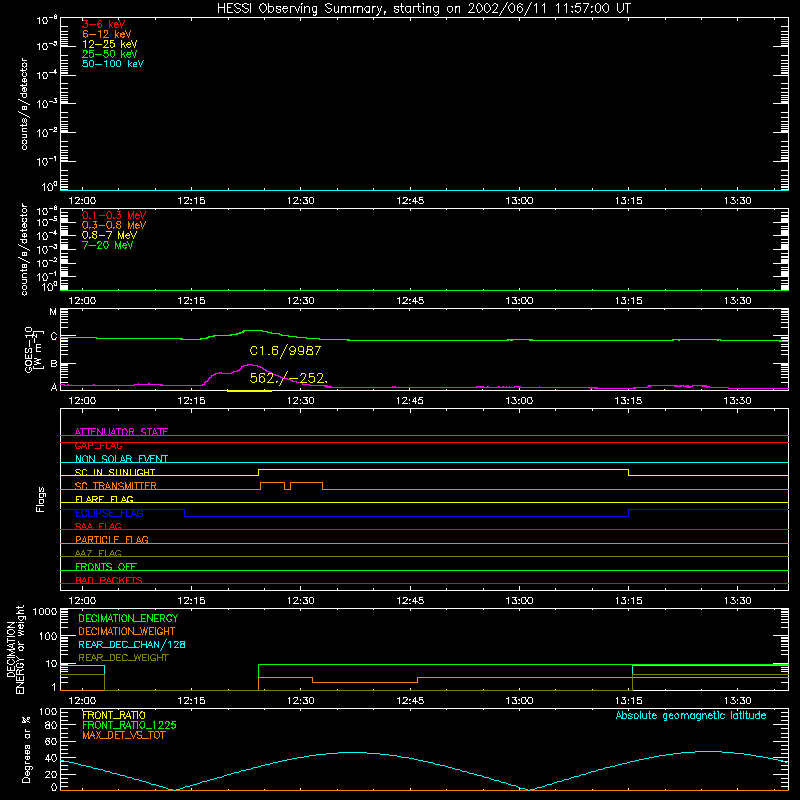Select the 50-100 keV legend label
Image resolution: width=800 pixels, height=800 pixels.
(113, 64)
